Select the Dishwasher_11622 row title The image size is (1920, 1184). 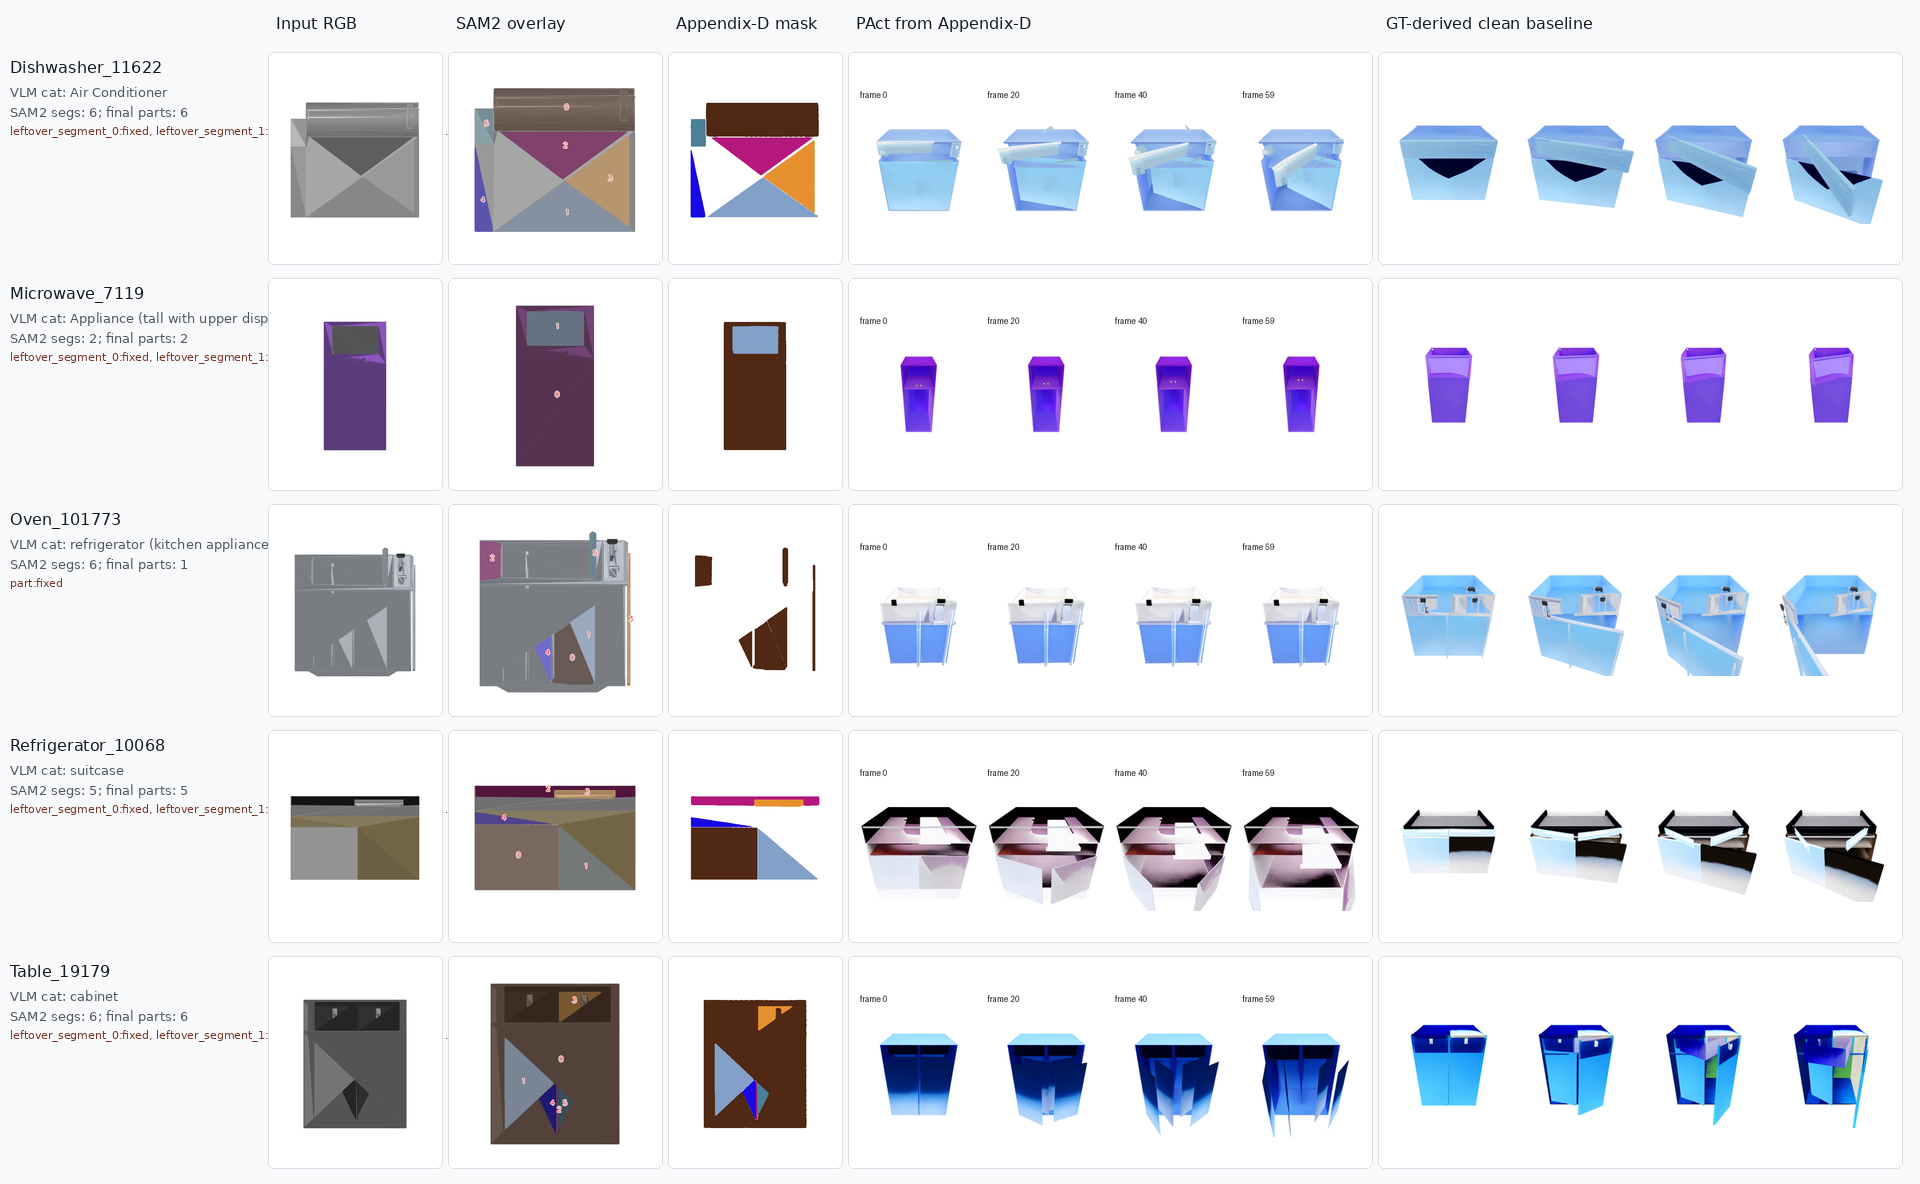click(86, 67)
